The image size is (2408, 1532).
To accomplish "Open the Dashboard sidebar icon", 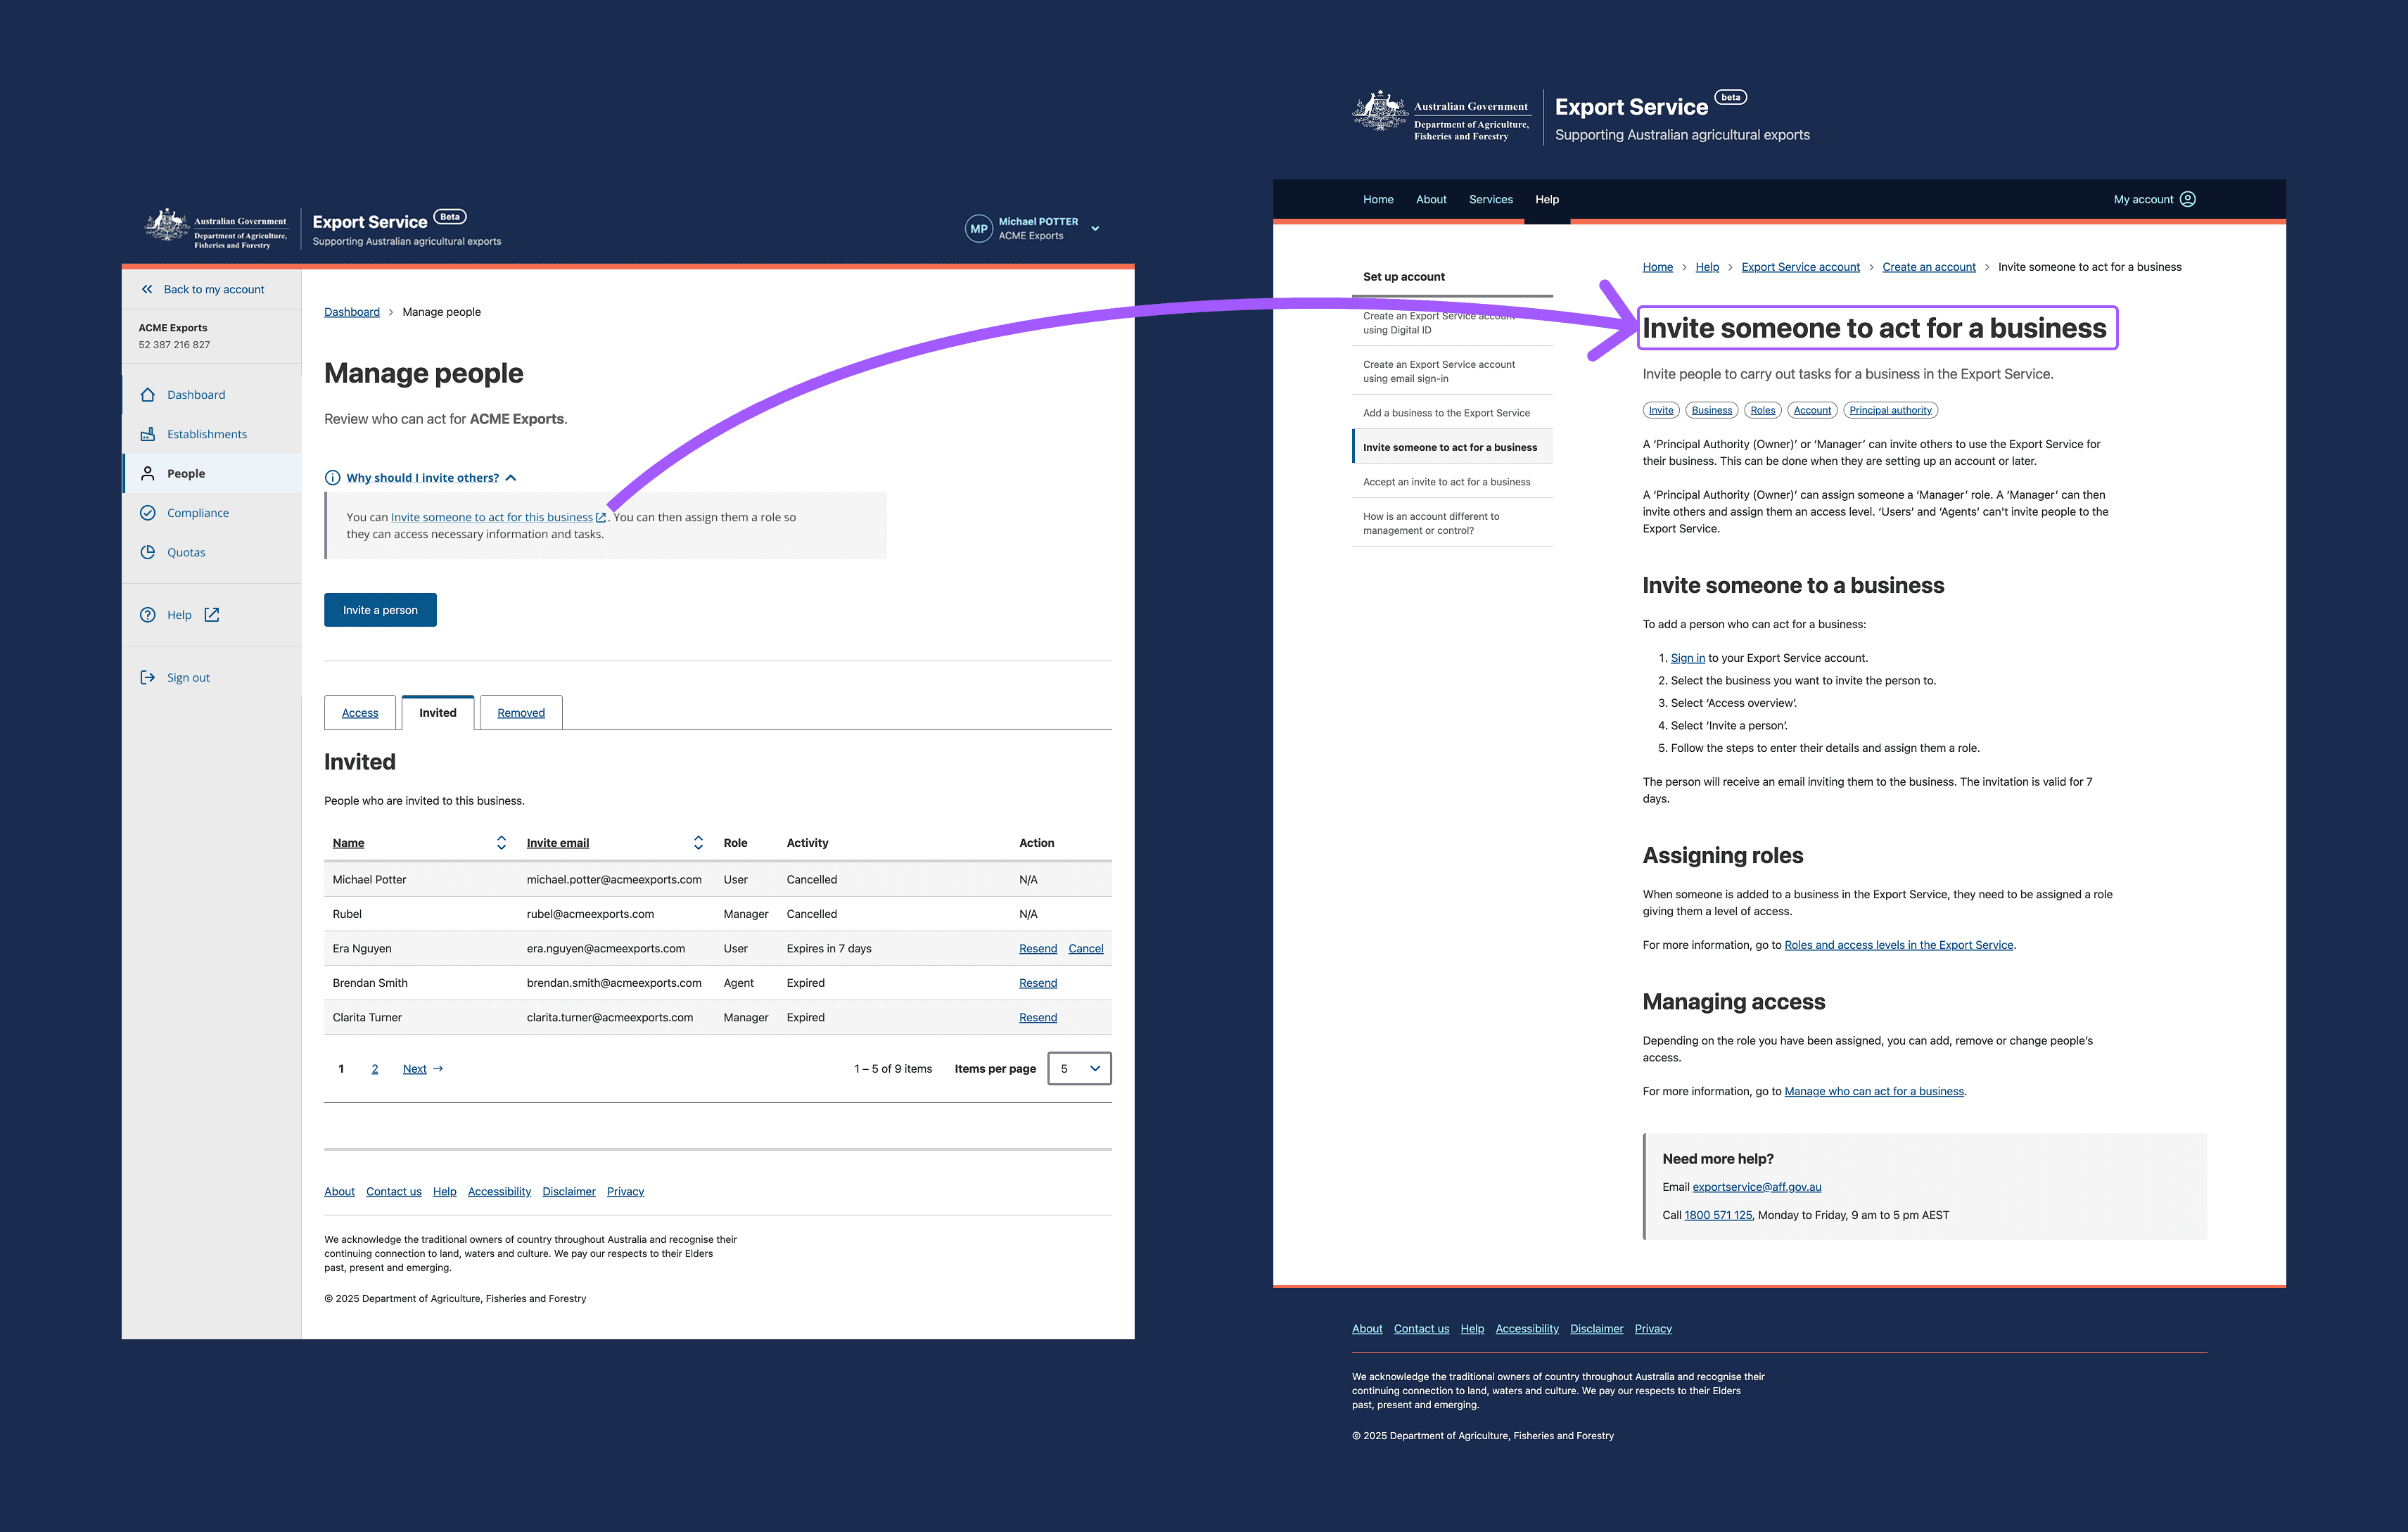I will (x=148, y=394).
